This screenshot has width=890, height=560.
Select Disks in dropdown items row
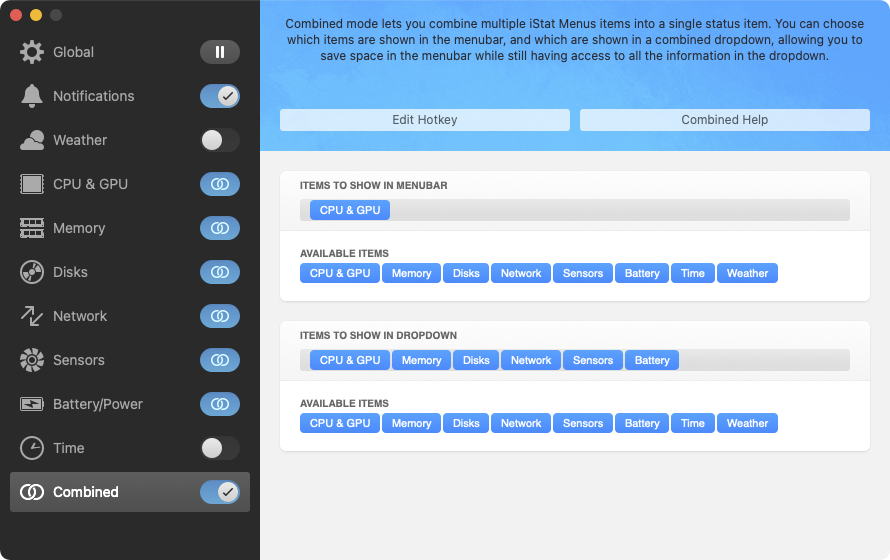476,360
